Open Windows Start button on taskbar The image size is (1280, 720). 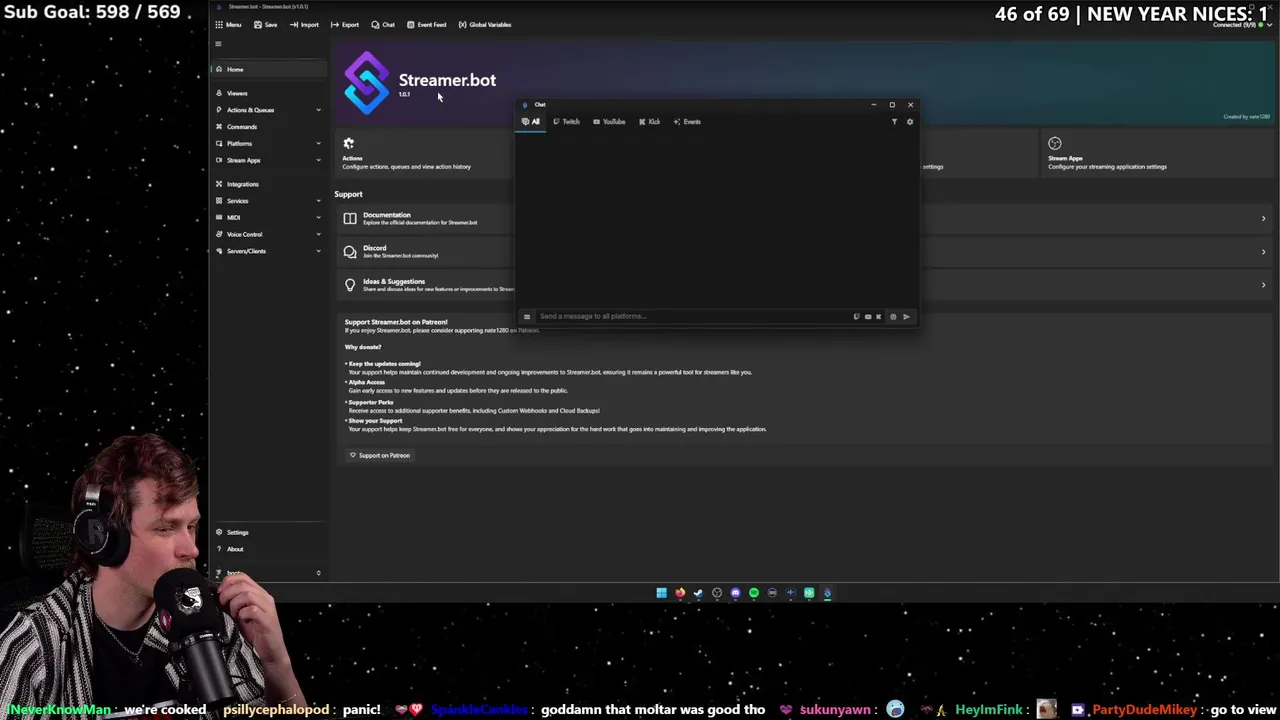click(x=661, y=593)
